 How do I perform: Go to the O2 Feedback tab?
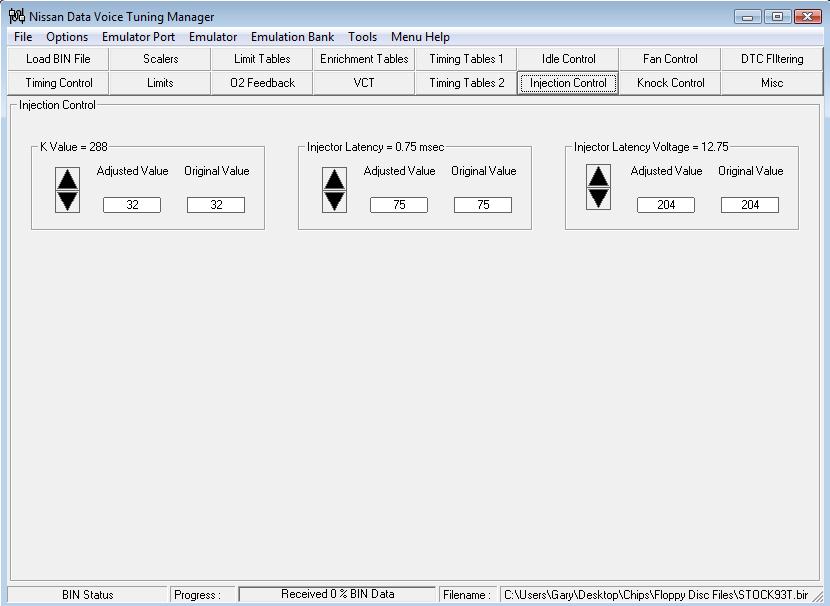[262, 83]
